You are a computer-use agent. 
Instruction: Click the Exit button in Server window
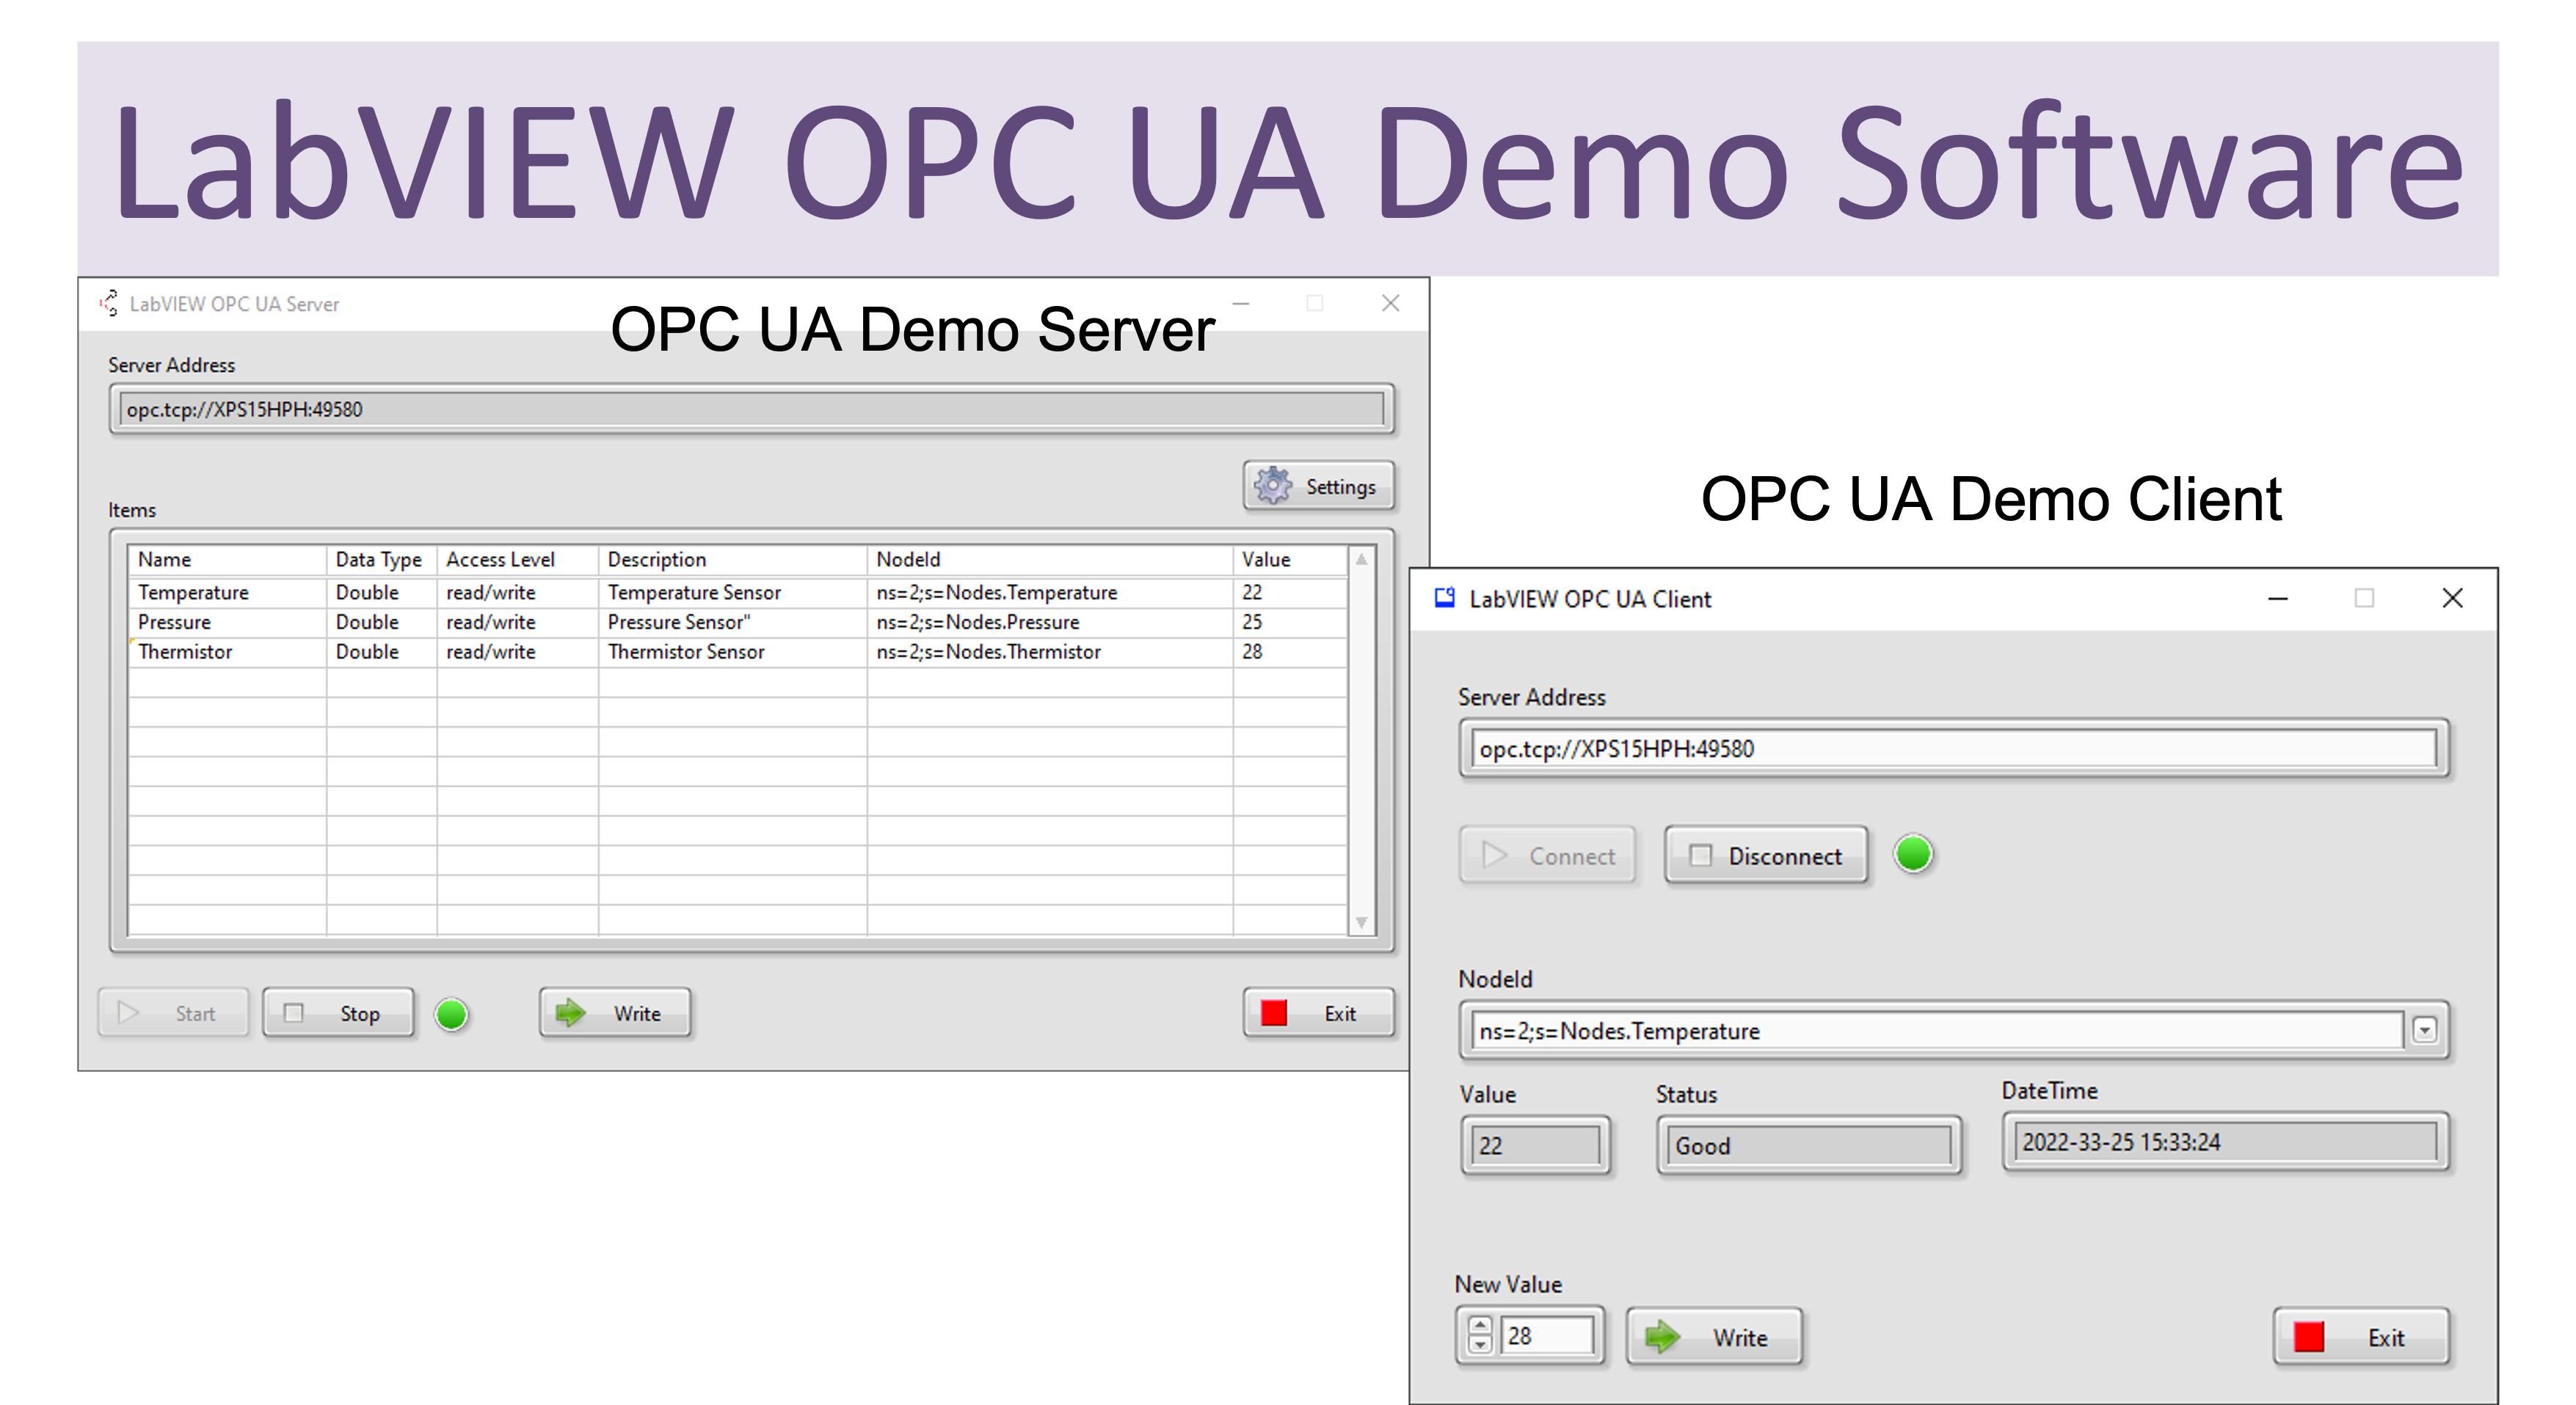point(1318,1013)
